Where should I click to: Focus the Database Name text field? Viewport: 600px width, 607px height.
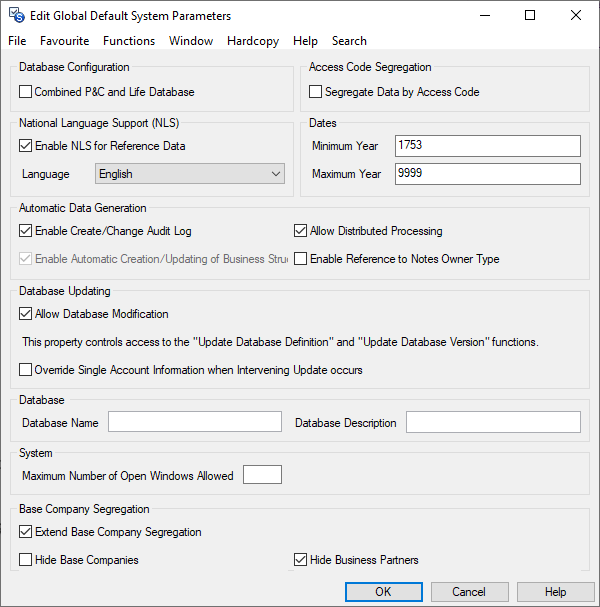[x=195, y=422]
